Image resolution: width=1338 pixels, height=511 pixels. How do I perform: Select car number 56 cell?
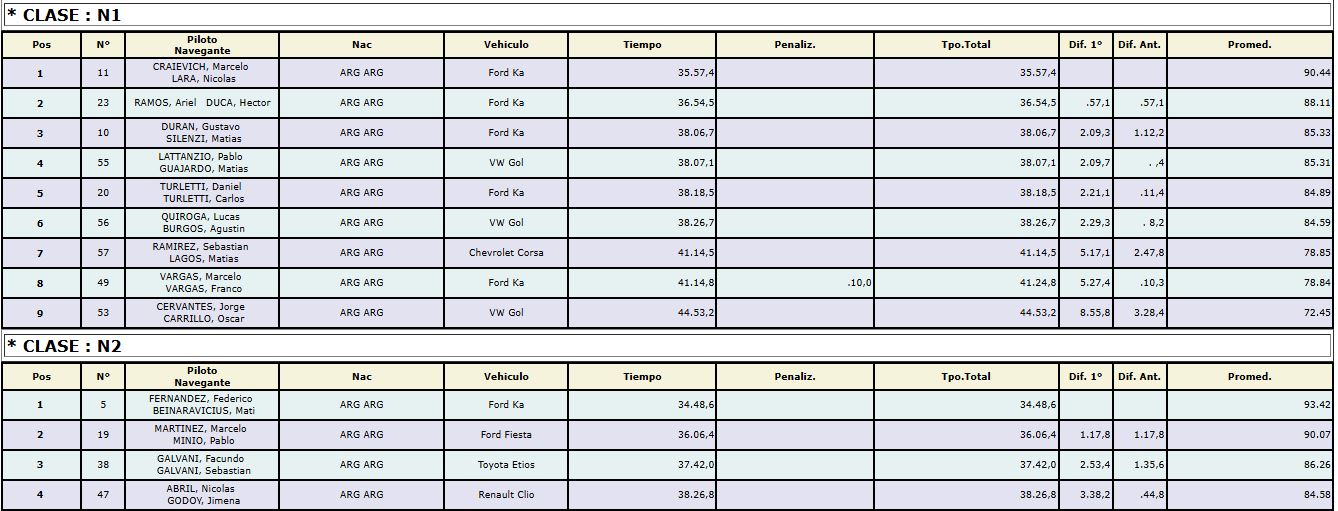click(103, 223)
